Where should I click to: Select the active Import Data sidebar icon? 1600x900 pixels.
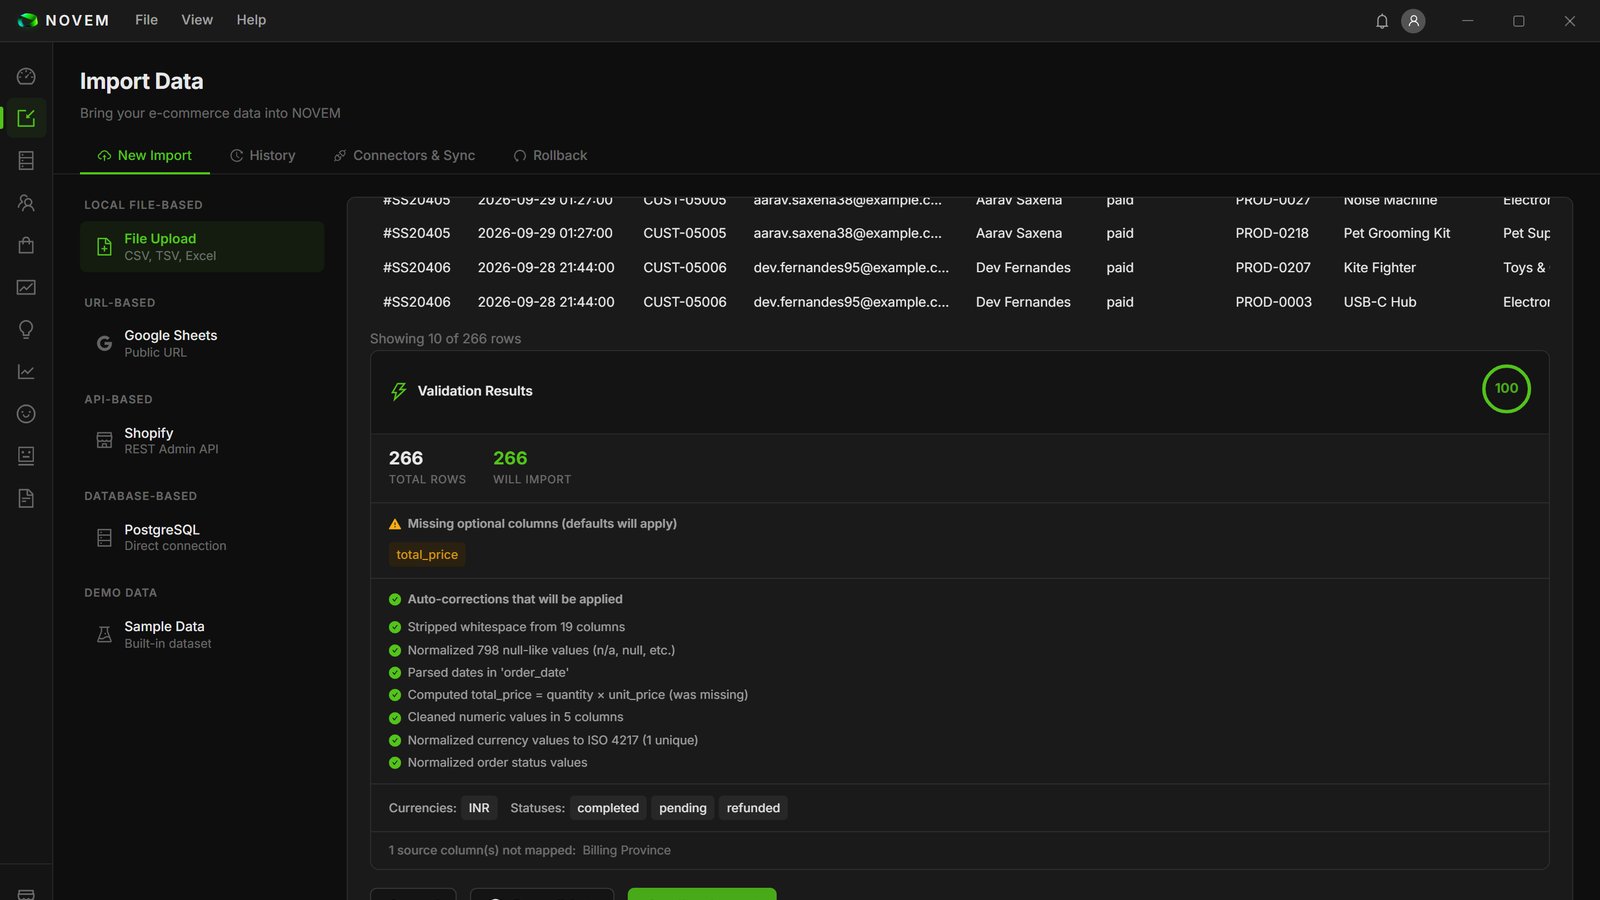click(x=26, y=118)
